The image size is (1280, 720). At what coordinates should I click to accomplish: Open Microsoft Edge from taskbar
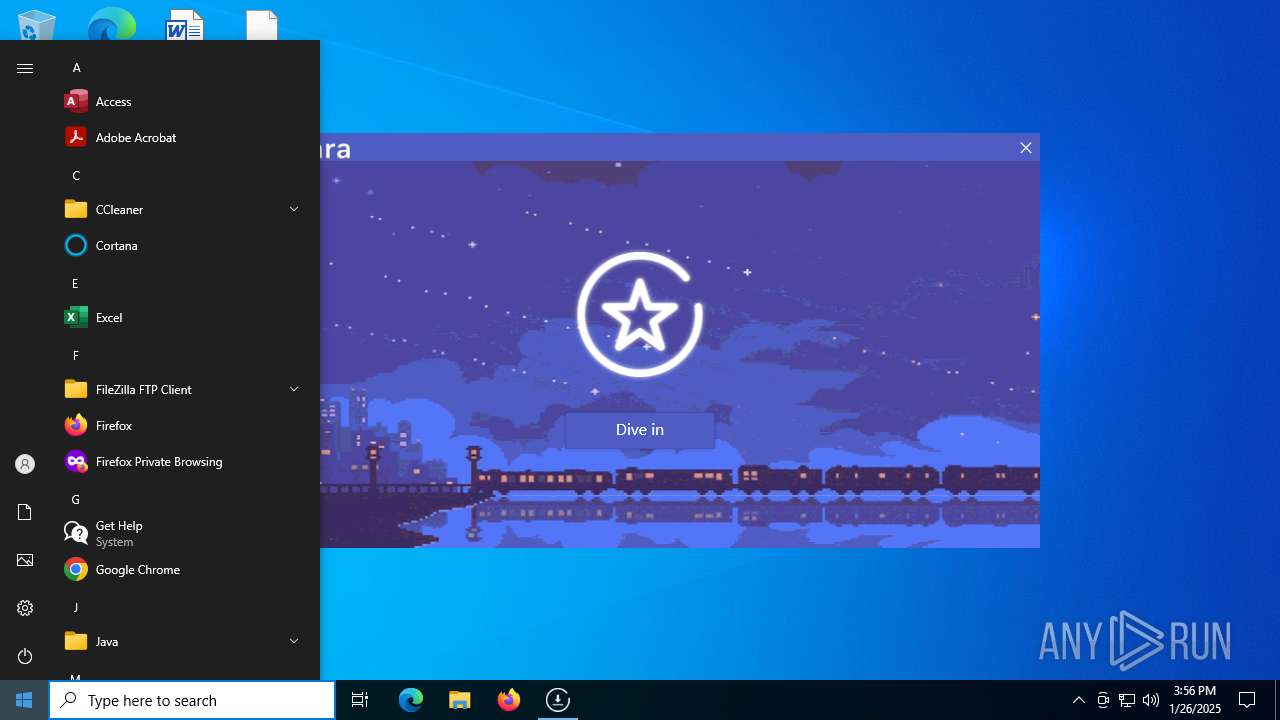(x=411, y=700)
